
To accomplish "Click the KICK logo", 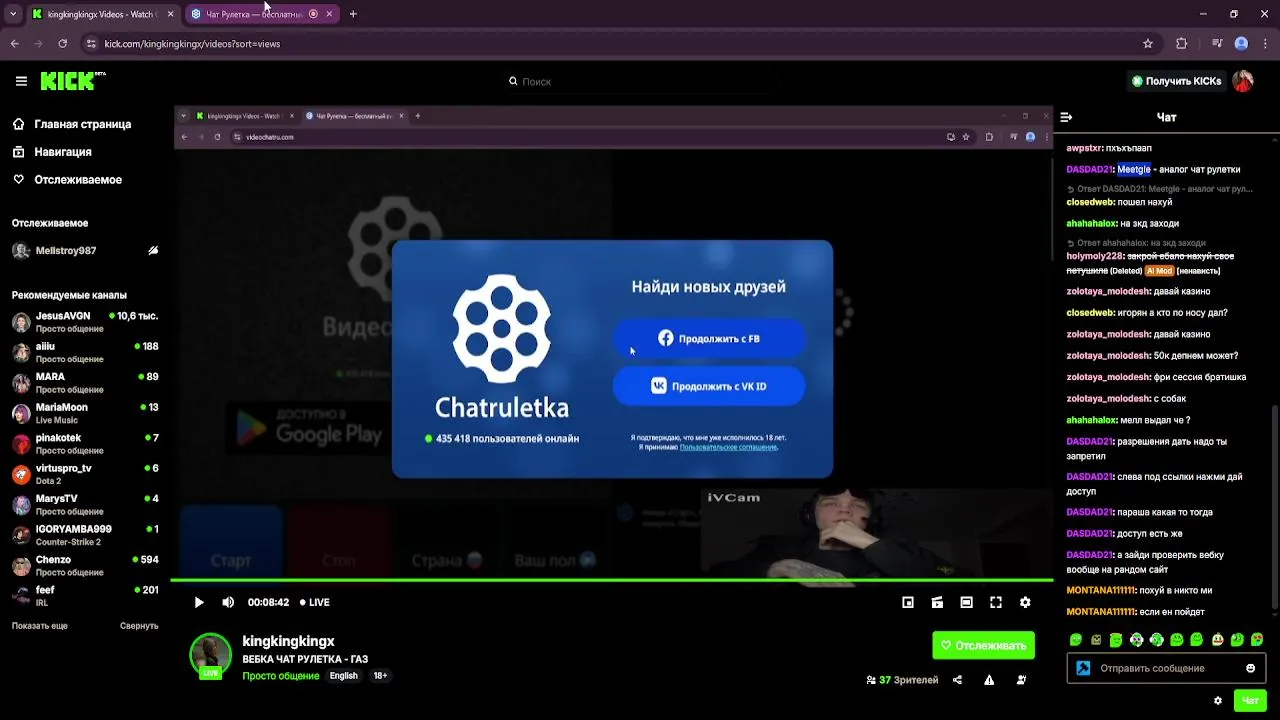I will pos(72,81).
